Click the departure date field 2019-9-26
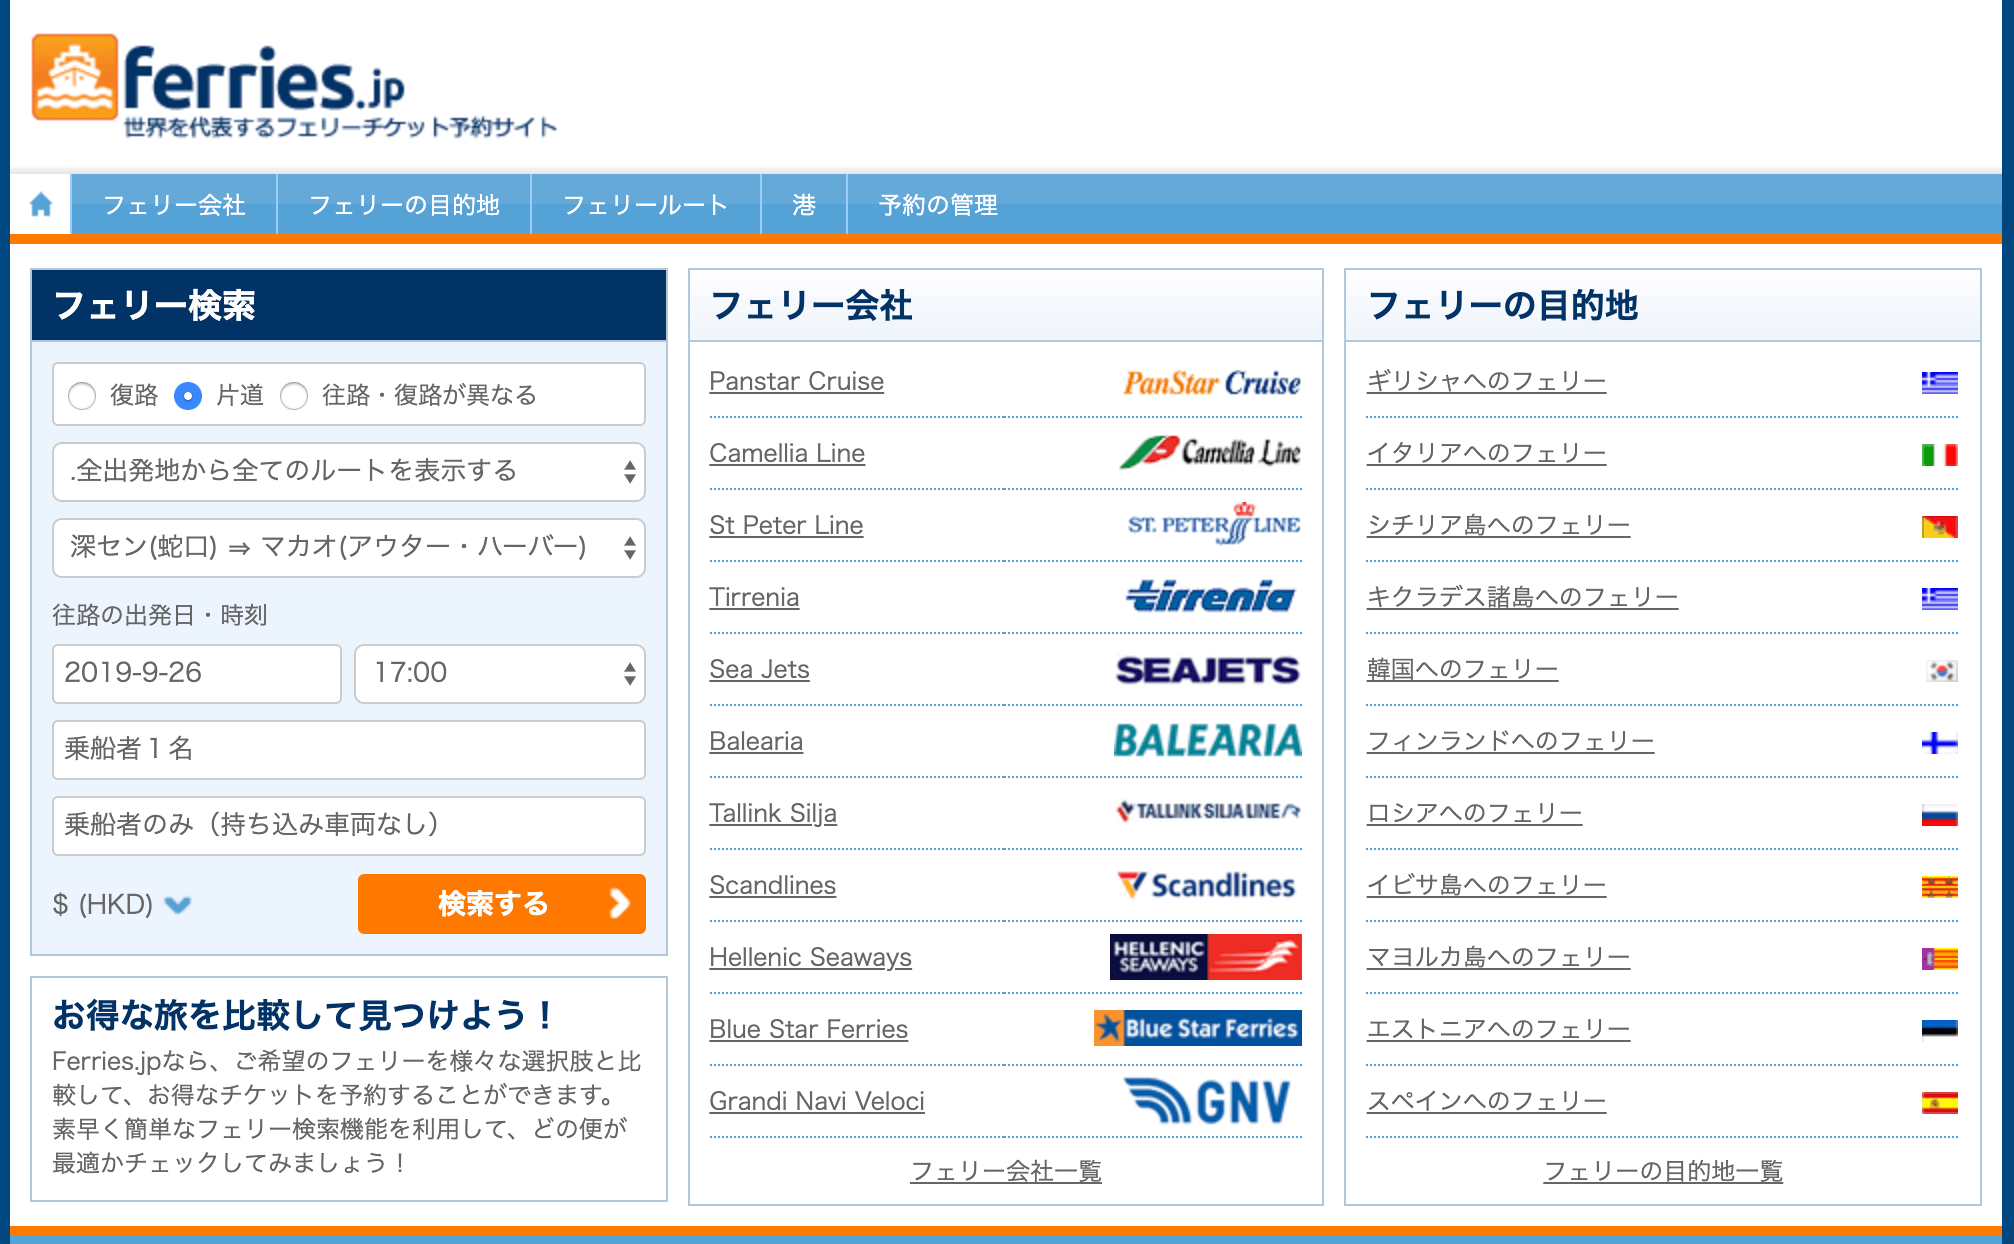This screenshot has width=2014, height=1244. [196, 673]
